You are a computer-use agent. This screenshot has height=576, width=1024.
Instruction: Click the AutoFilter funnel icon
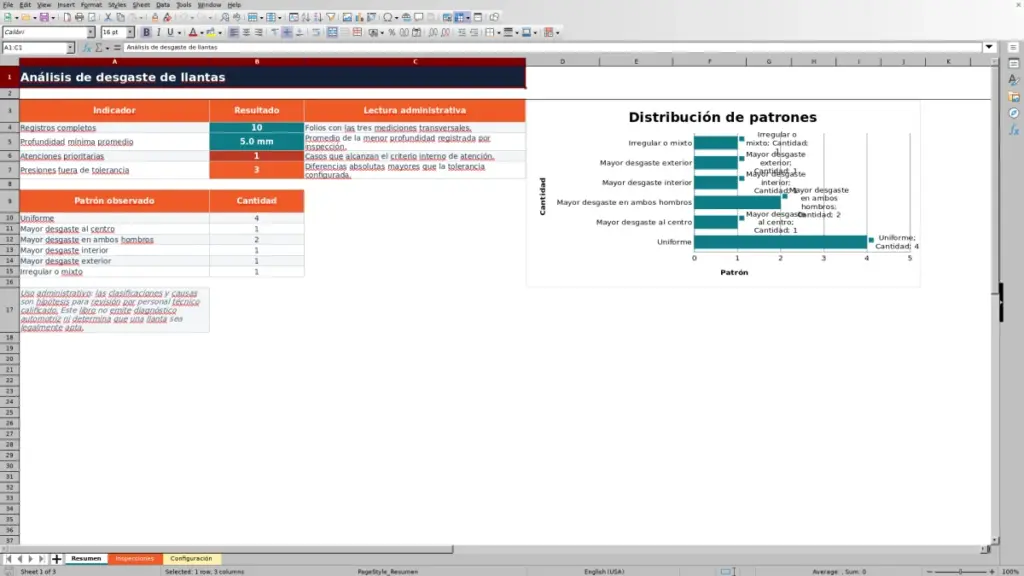click(330, 18)
